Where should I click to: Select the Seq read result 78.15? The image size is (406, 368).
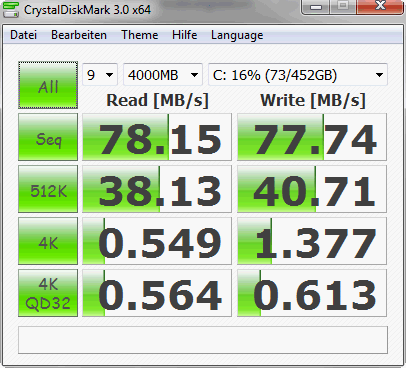click(157, 137)
